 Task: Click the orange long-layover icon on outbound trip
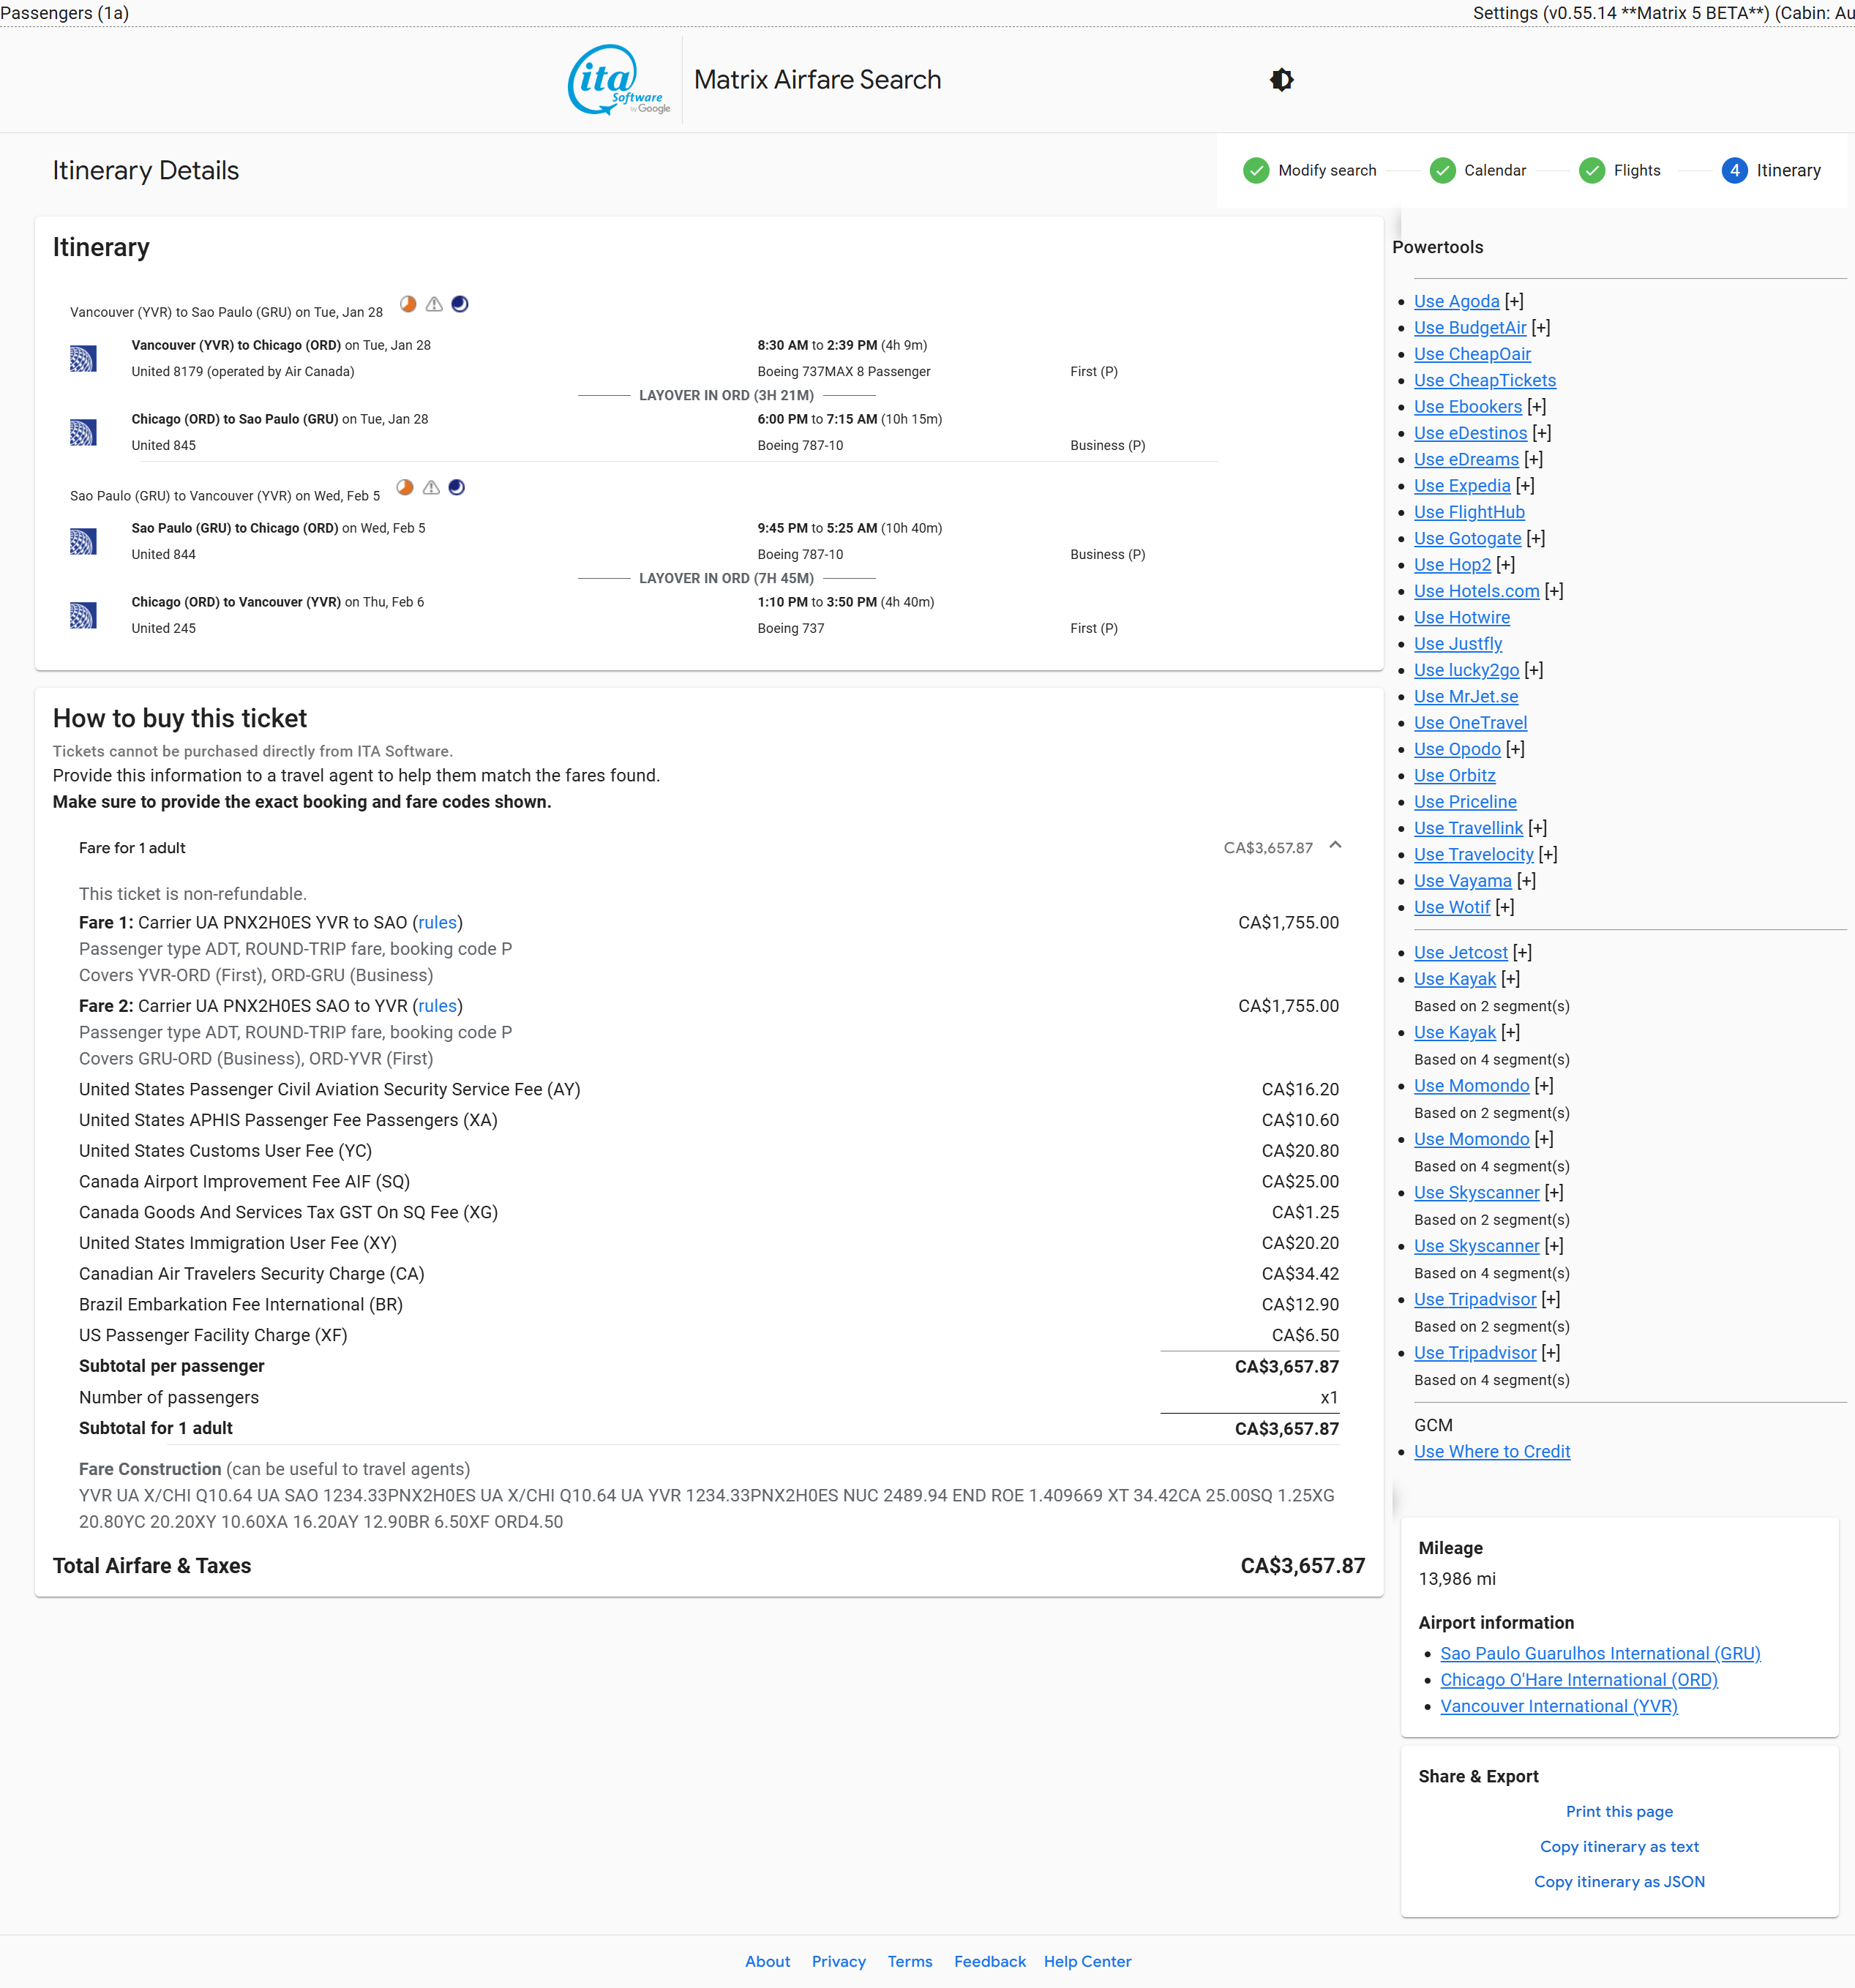[x=408, y=304]
